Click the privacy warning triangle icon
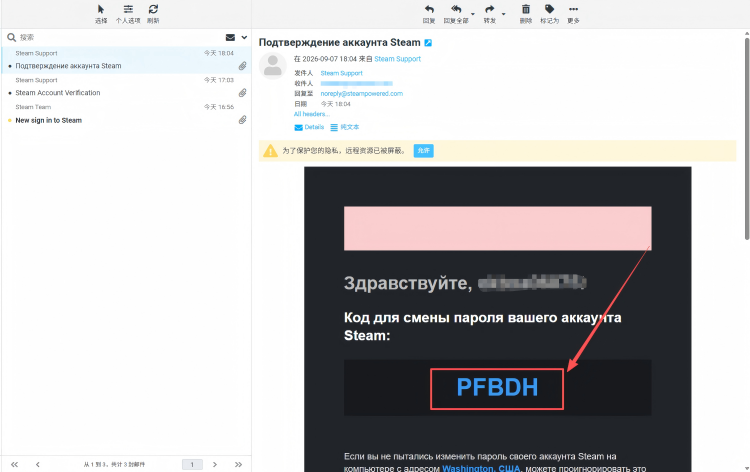This screenshot has width=750, height=472. [270, 151]
